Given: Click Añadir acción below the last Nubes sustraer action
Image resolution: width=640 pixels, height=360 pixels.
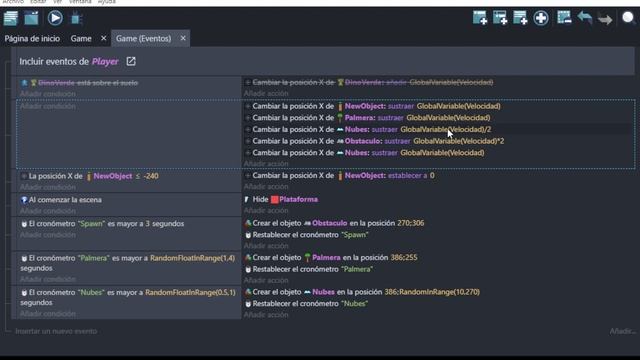Looking at the screenshot, I should 266,164.
